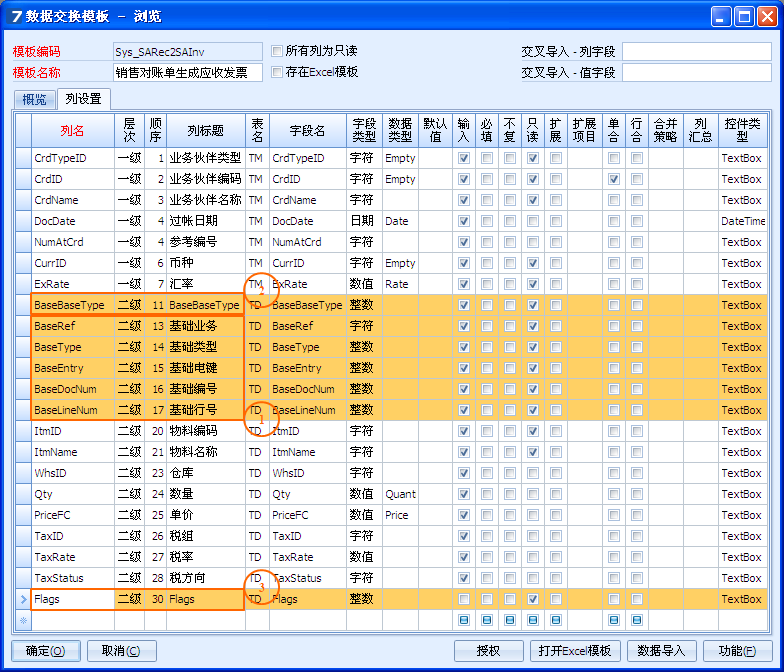The width and height of the screenshot is (784, 672).
Task: Select the BaseDocNum cell in 列名
Action: (x=73, y=389)
